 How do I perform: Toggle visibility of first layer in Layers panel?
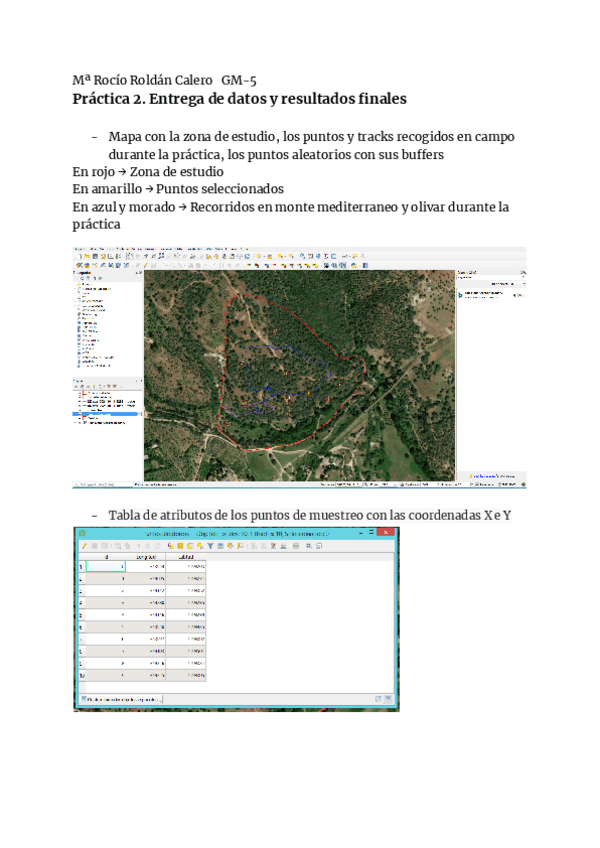78,394
